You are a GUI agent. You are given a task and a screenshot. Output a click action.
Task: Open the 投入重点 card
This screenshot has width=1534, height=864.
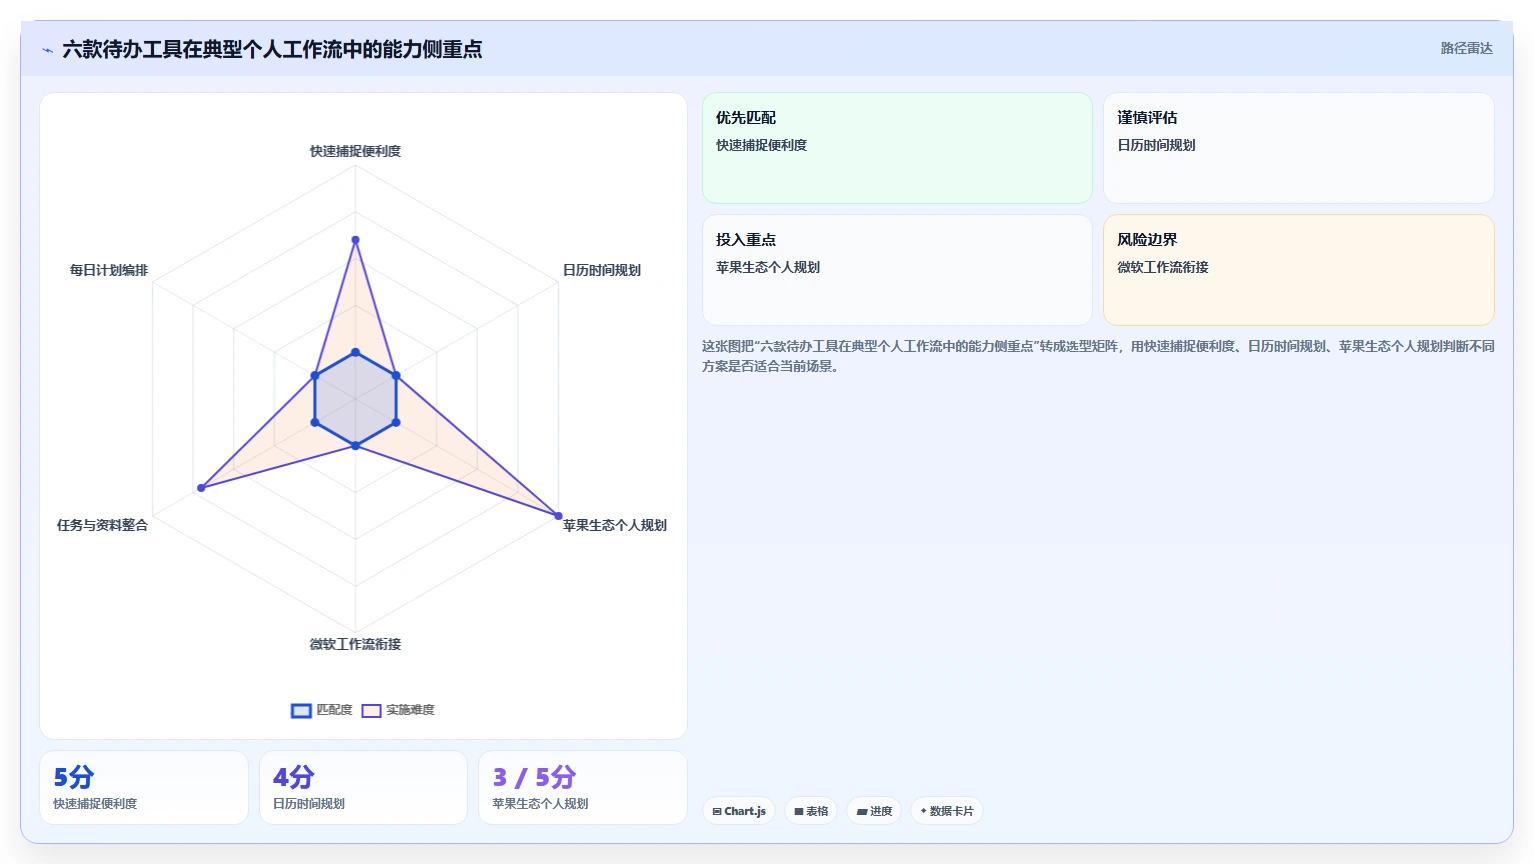pyautogui.click(x=897, y=270)
